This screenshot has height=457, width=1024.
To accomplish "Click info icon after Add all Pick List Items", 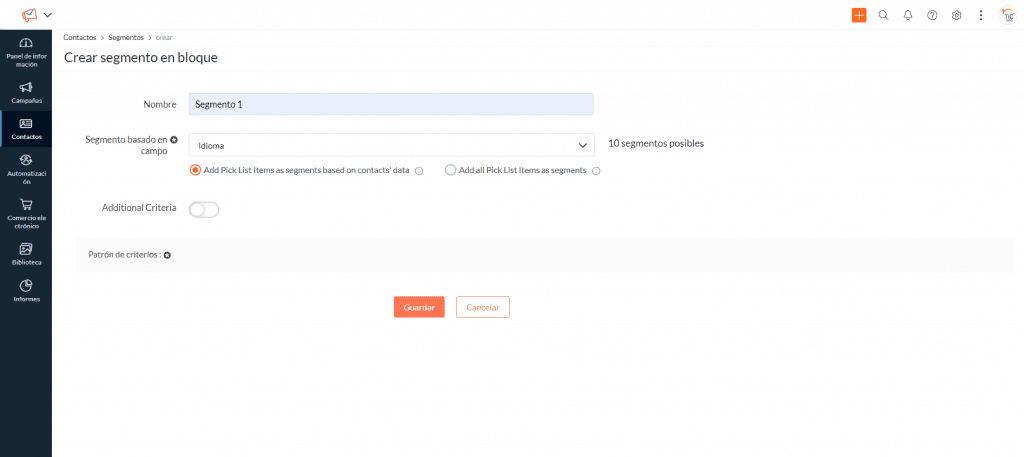I will [596, 171].
